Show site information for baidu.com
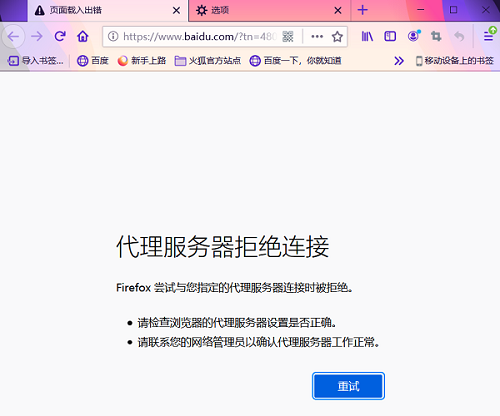The image size is (500, 416). point(113,36)
